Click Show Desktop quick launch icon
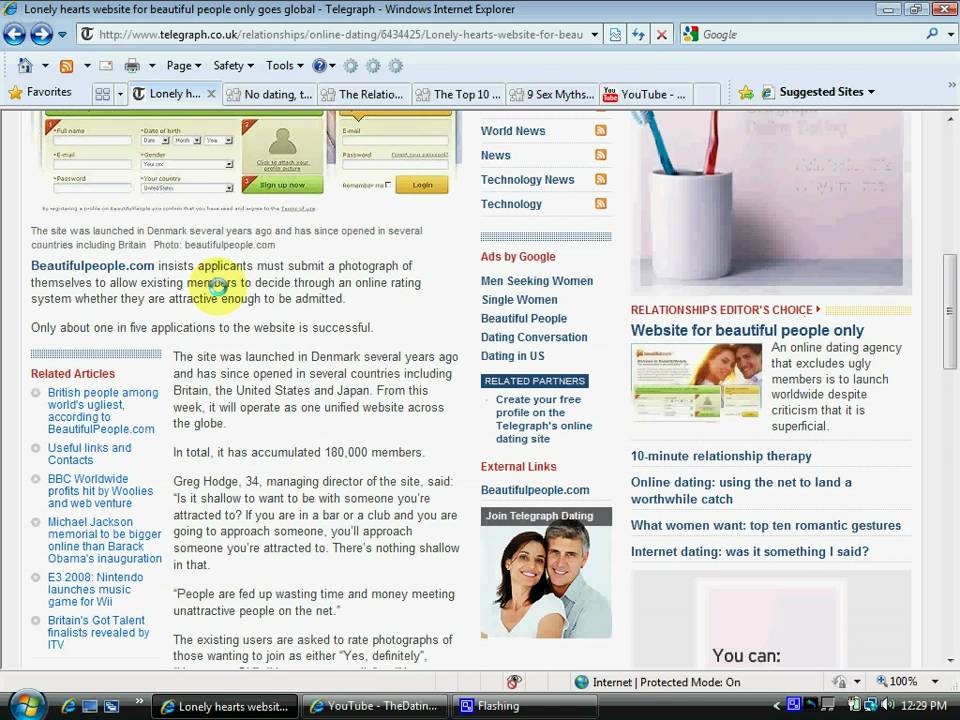This screenshot has height=720, width=960. pos(89,706)
